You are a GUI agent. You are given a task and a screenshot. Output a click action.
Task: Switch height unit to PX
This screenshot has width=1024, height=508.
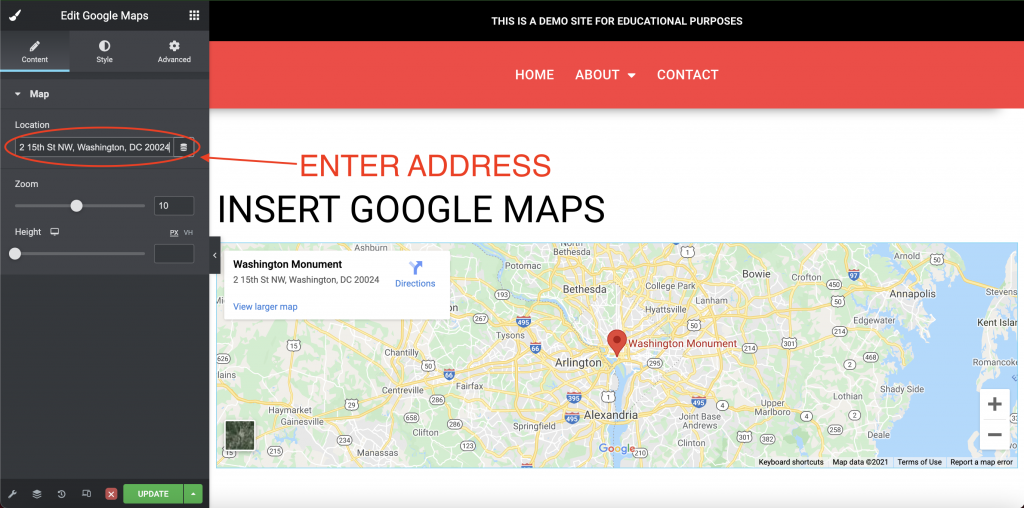tap(174, 232)
